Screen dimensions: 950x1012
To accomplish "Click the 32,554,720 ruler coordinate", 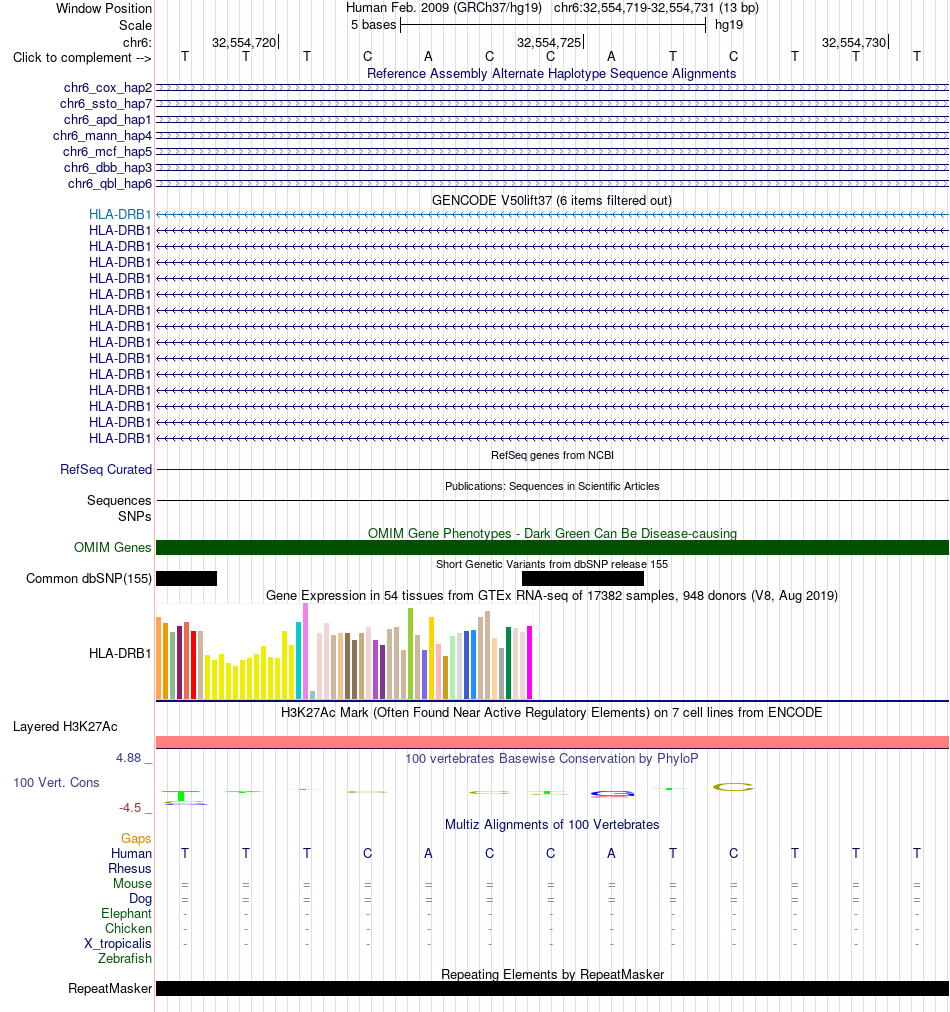I will pyautogui.click(x=243, y=43).
